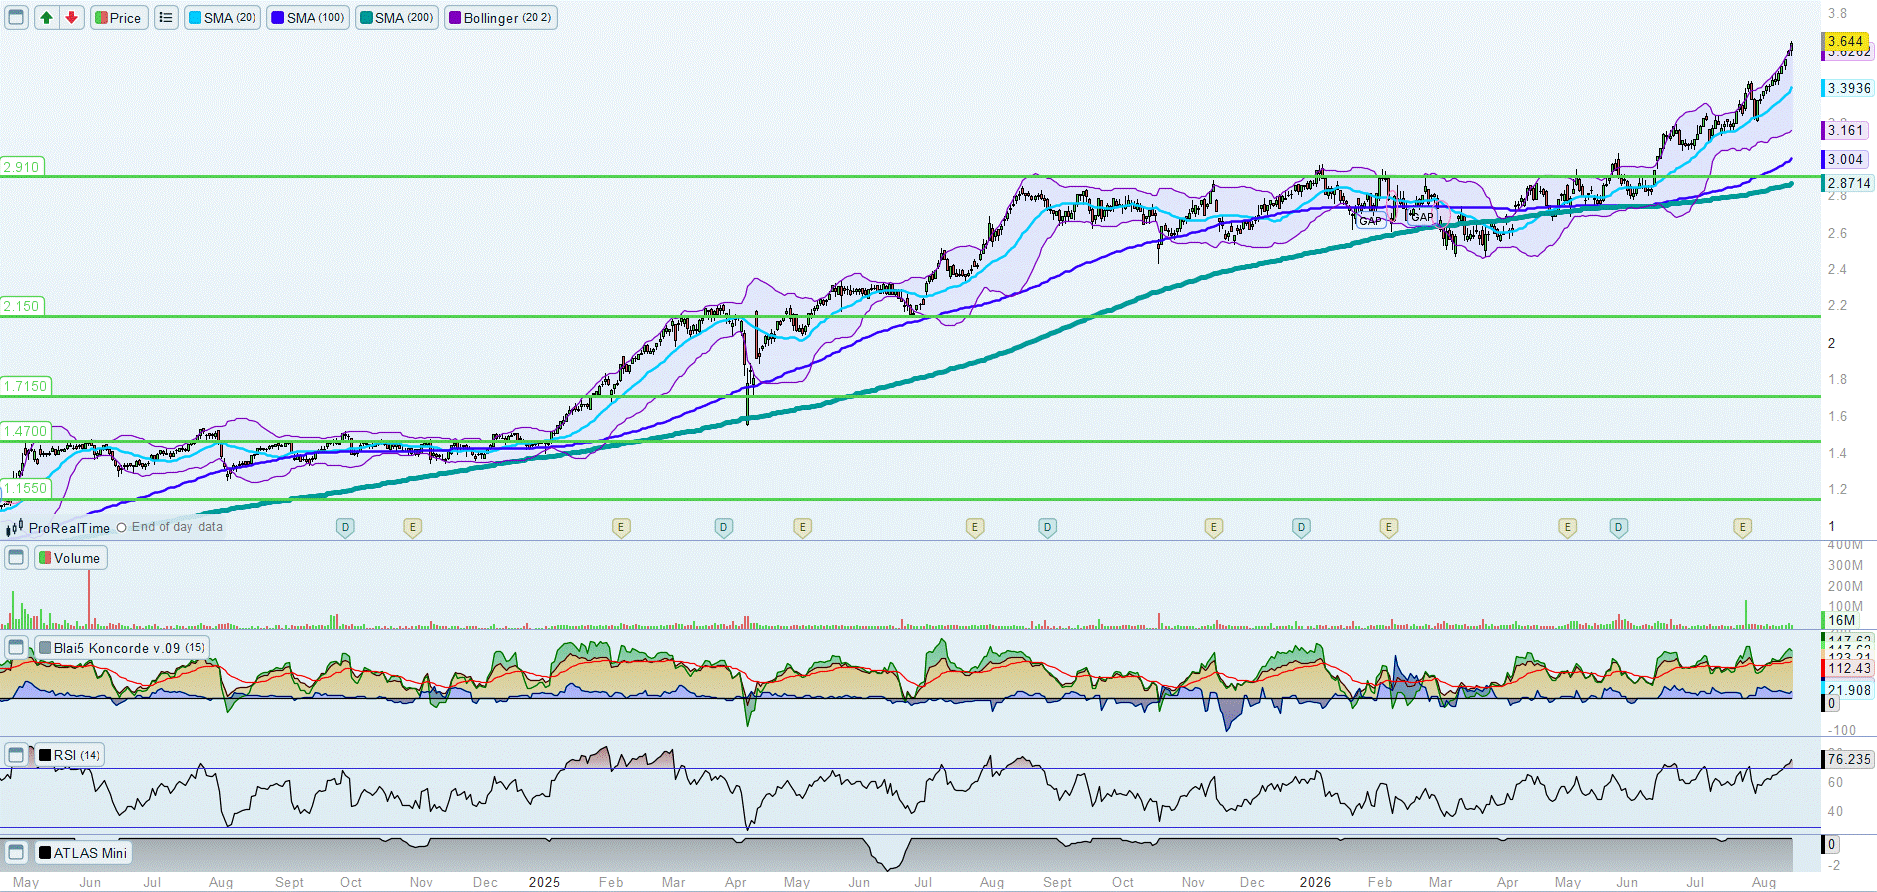Open SMA (20) indicator settings
The height and width of the screenshot is (892, 1877).
pyautogui.click(x=222, y=18)
